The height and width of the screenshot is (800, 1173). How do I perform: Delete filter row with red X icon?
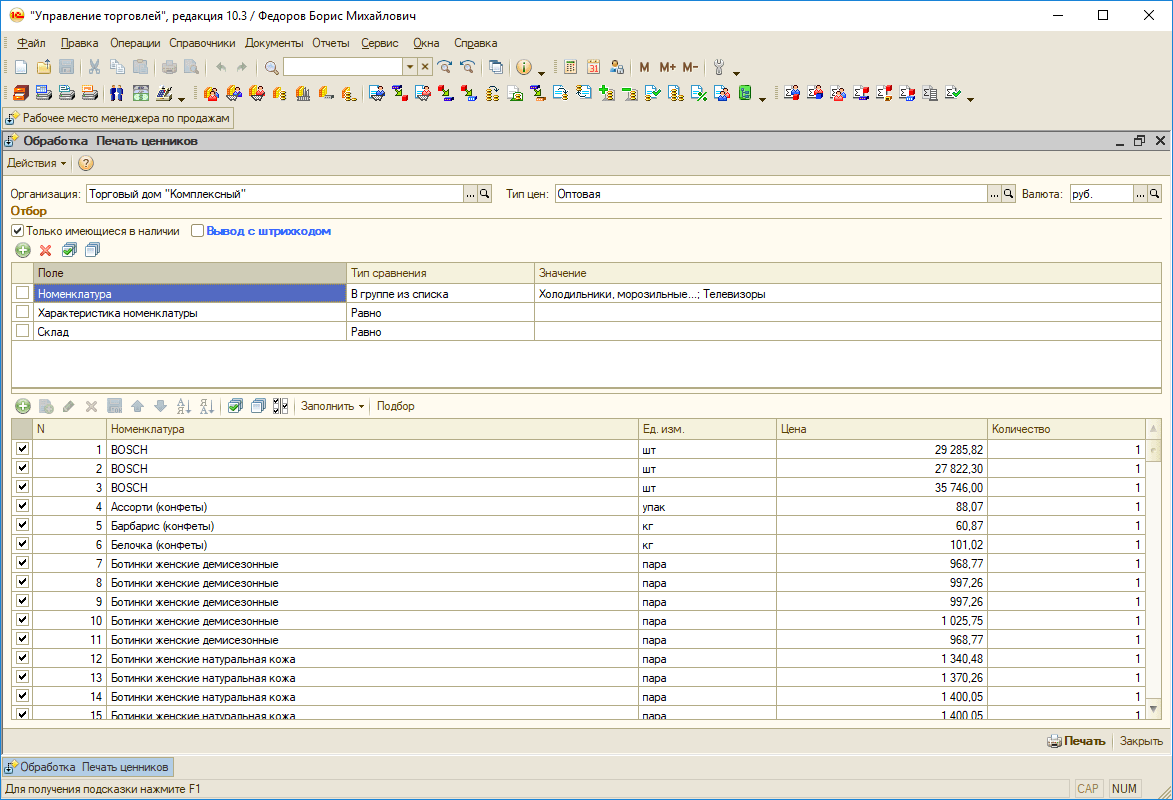(x=45, y=250)
